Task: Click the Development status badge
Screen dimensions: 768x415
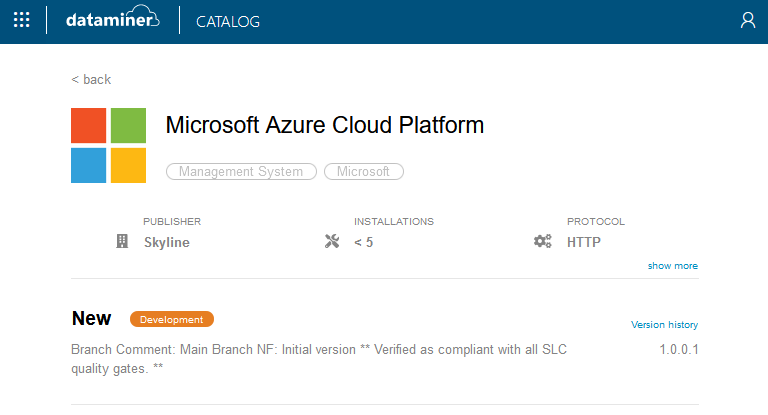Action: (171, 319)
